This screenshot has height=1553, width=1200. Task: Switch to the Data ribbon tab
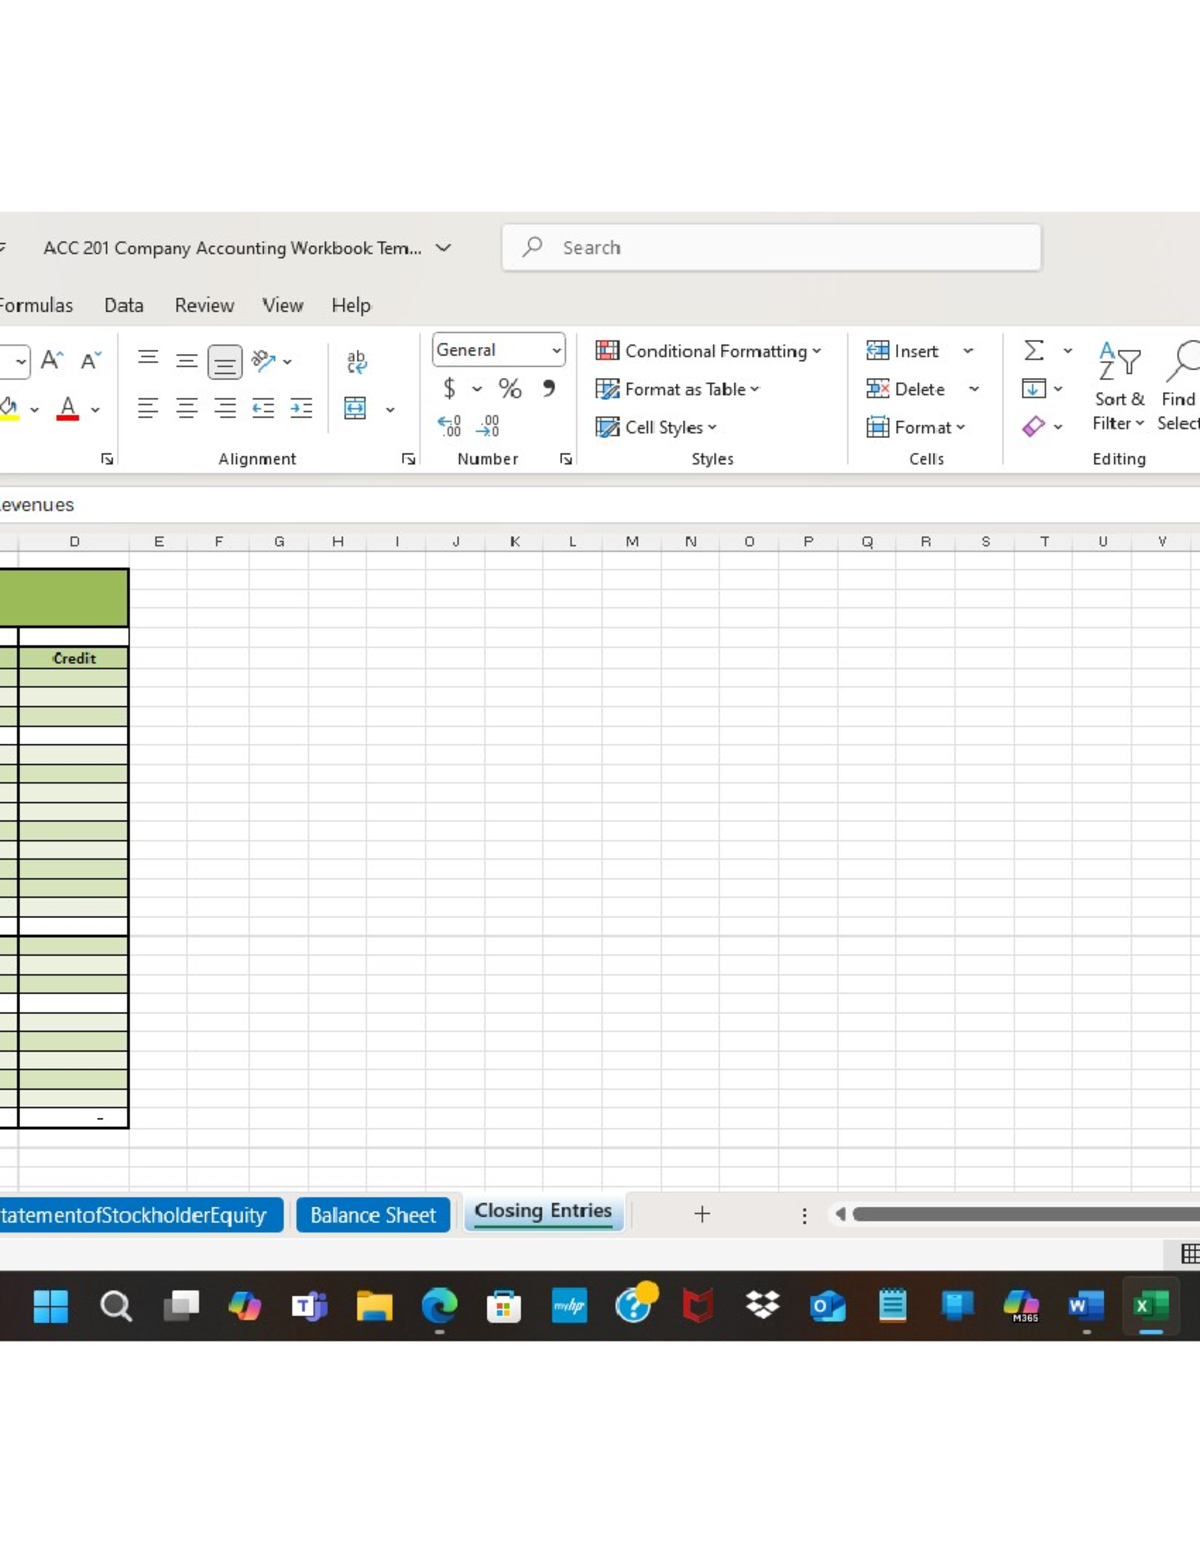[x=124, y=305]
